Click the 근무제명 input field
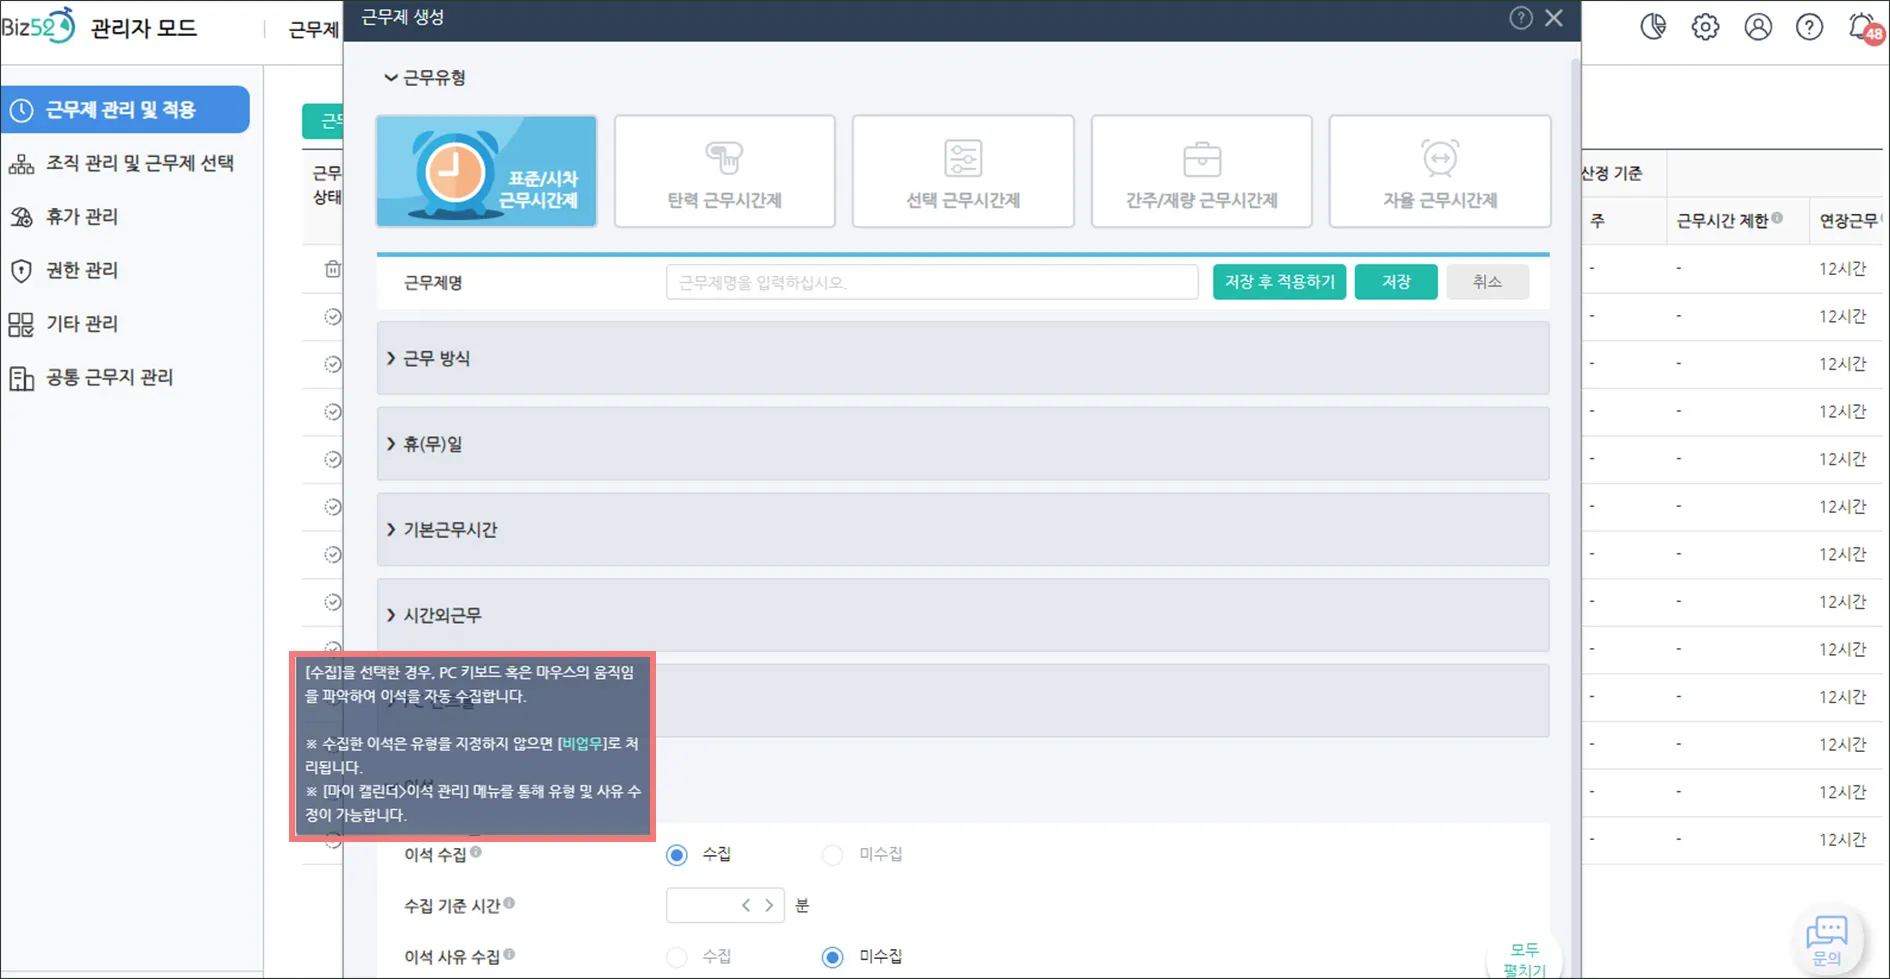This screenshot has width=1890, height=979. click(931, 282)
